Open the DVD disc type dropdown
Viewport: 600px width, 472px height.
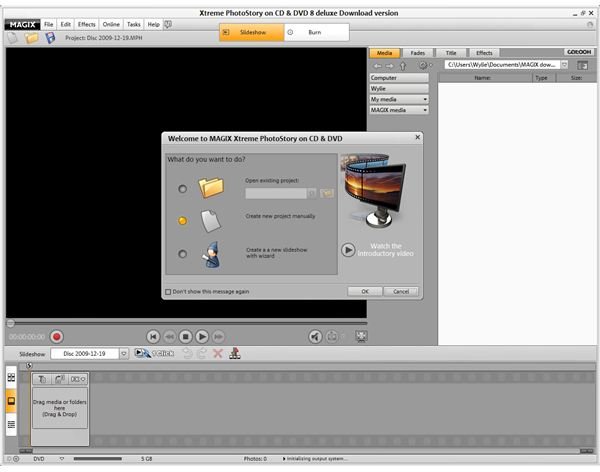pos(62,459)
